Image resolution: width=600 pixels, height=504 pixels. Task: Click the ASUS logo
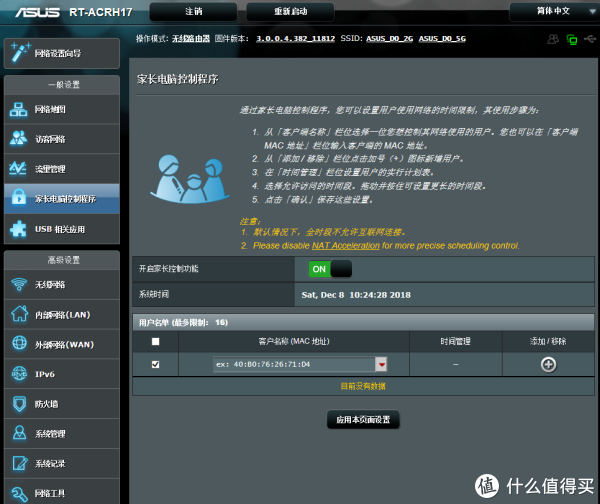(x=37, y=12)
